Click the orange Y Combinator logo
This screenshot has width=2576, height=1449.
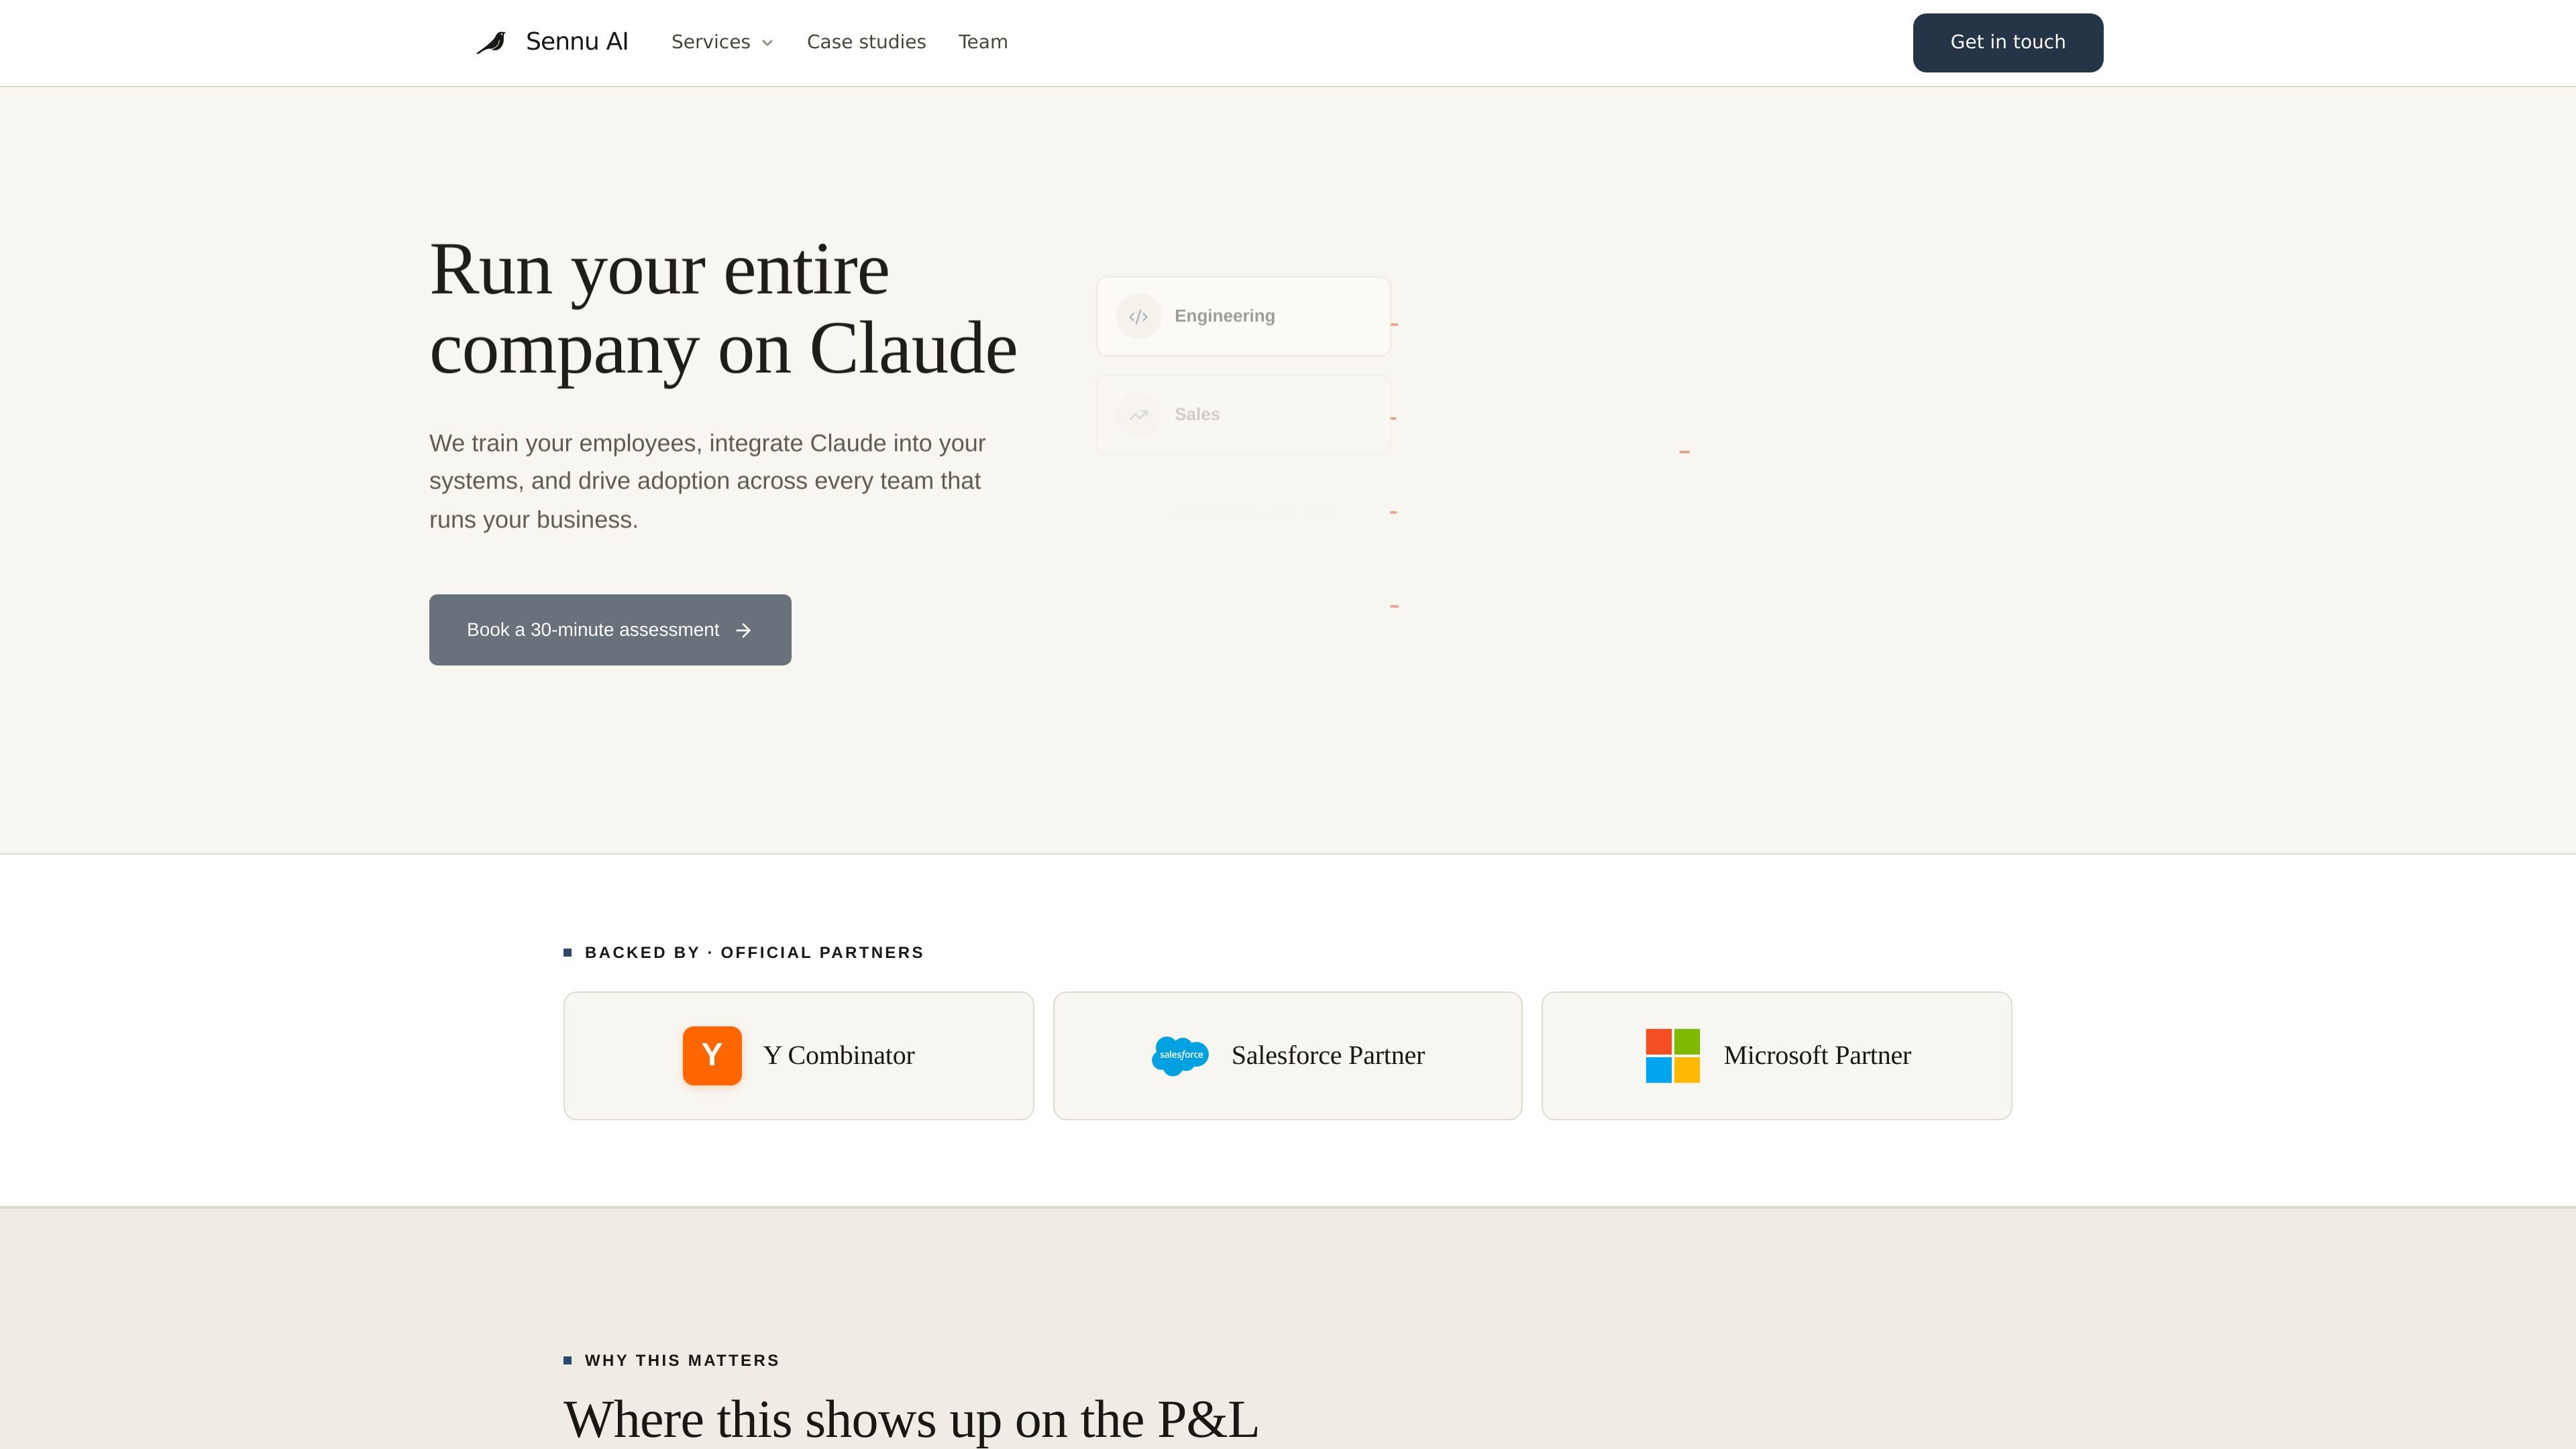(x=712, y=1055)
